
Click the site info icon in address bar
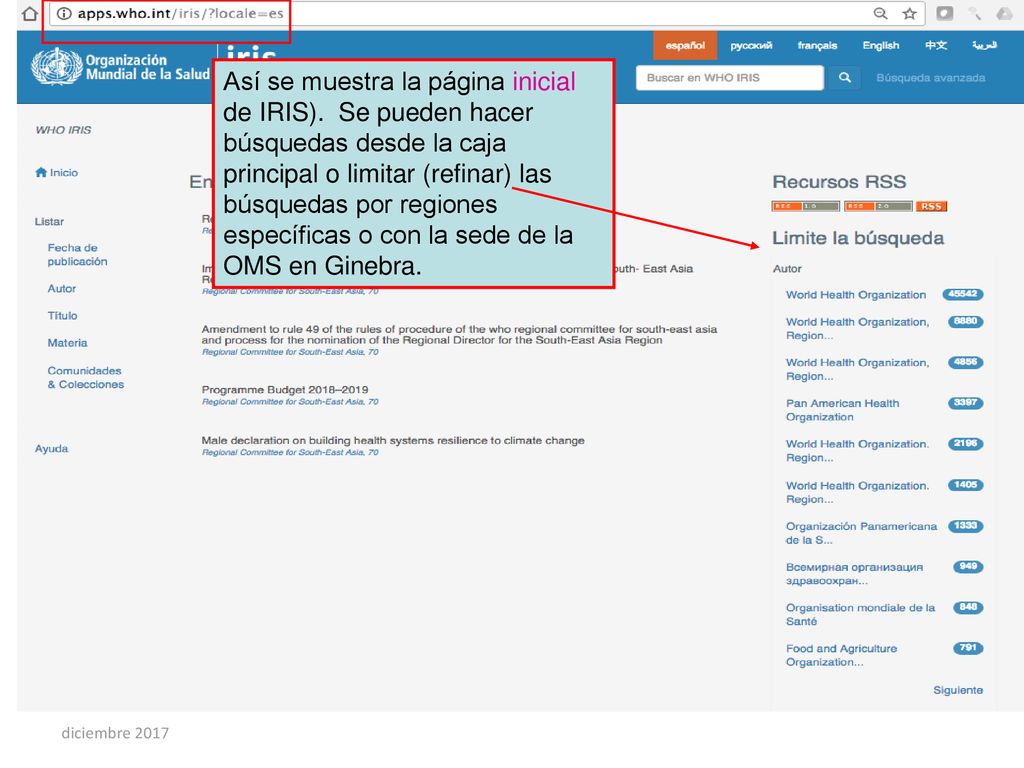coord(63,13)
